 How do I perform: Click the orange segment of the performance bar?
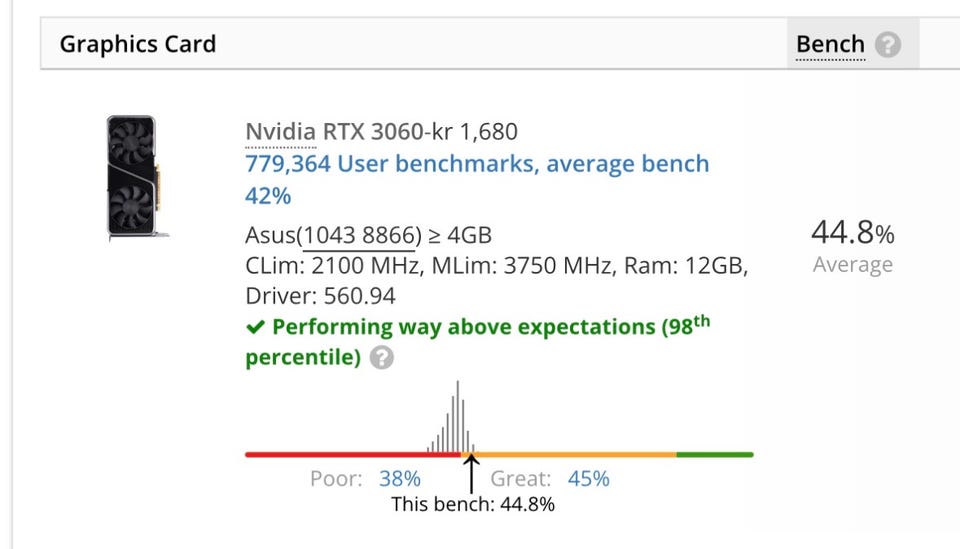click(575, 455)
